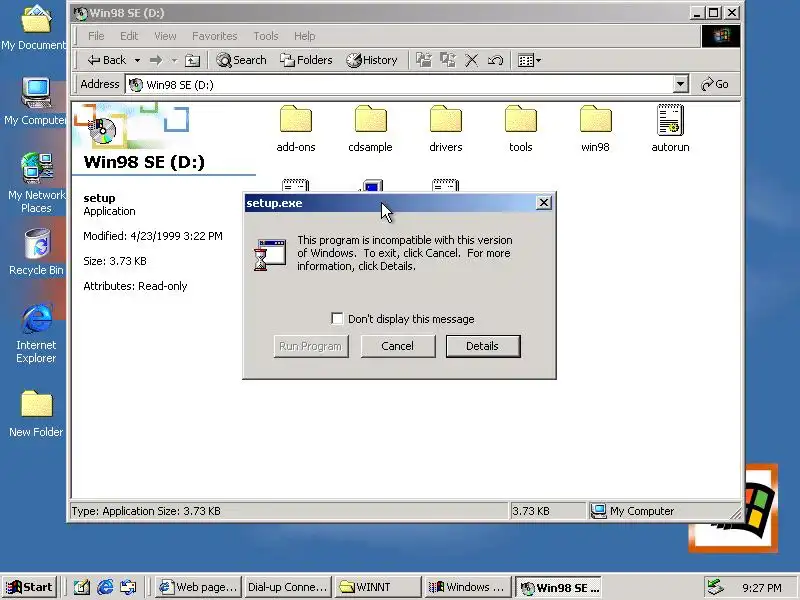Select the tools folder icon
This screenshot has height=600, width=800.
[x=520, y=119]
